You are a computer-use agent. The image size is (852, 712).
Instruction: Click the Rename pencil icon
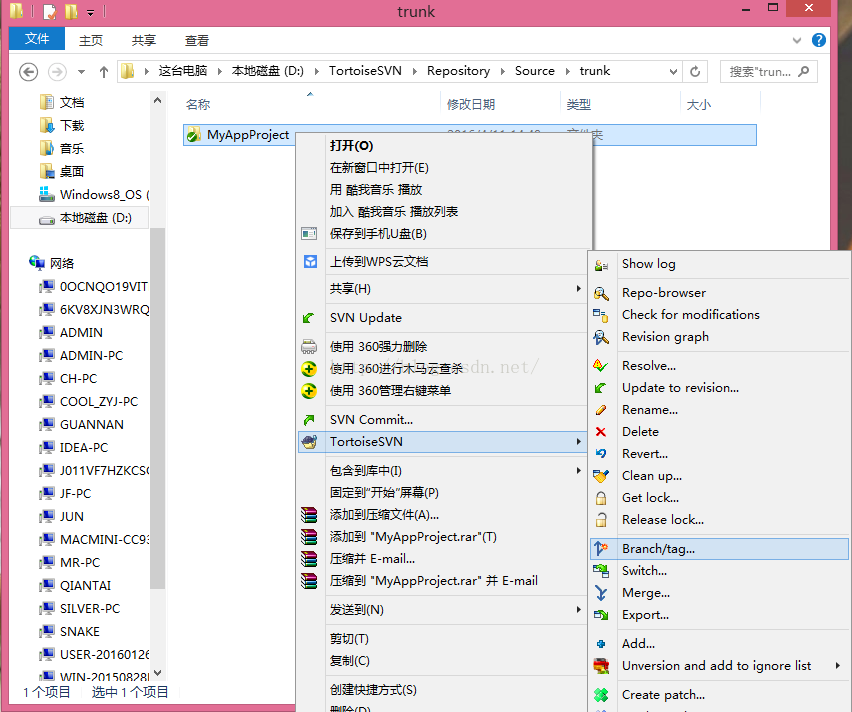tap(601, 410)
